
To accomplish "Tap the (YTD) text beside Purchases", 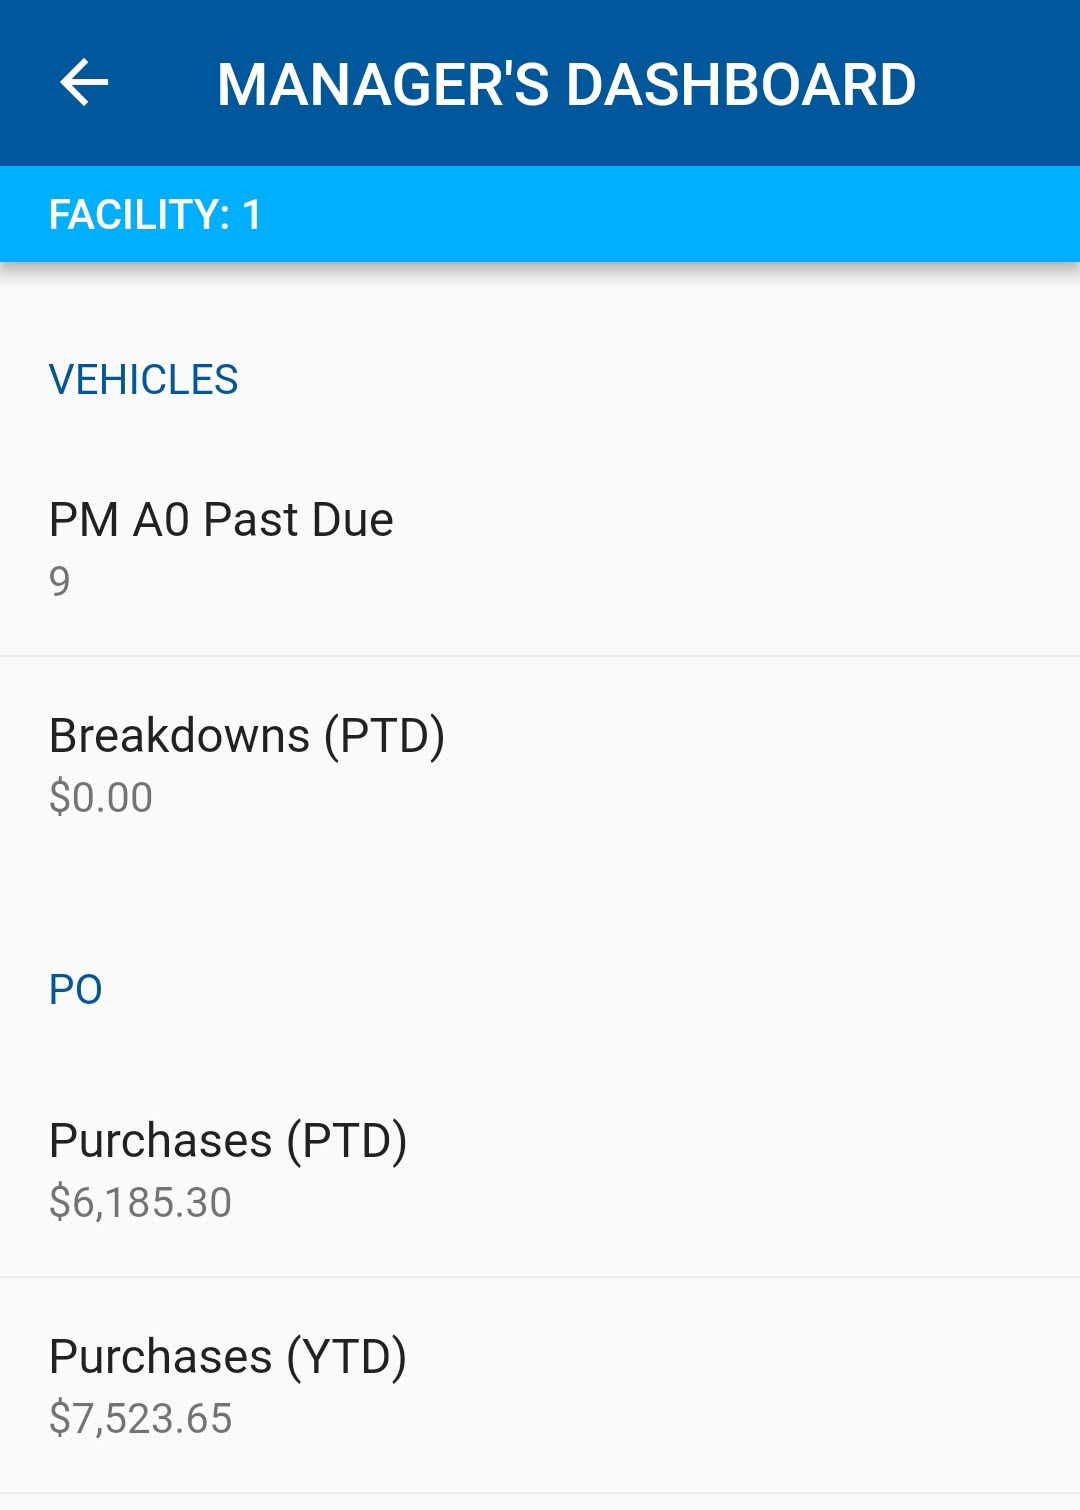I will tap(347, 1357).
